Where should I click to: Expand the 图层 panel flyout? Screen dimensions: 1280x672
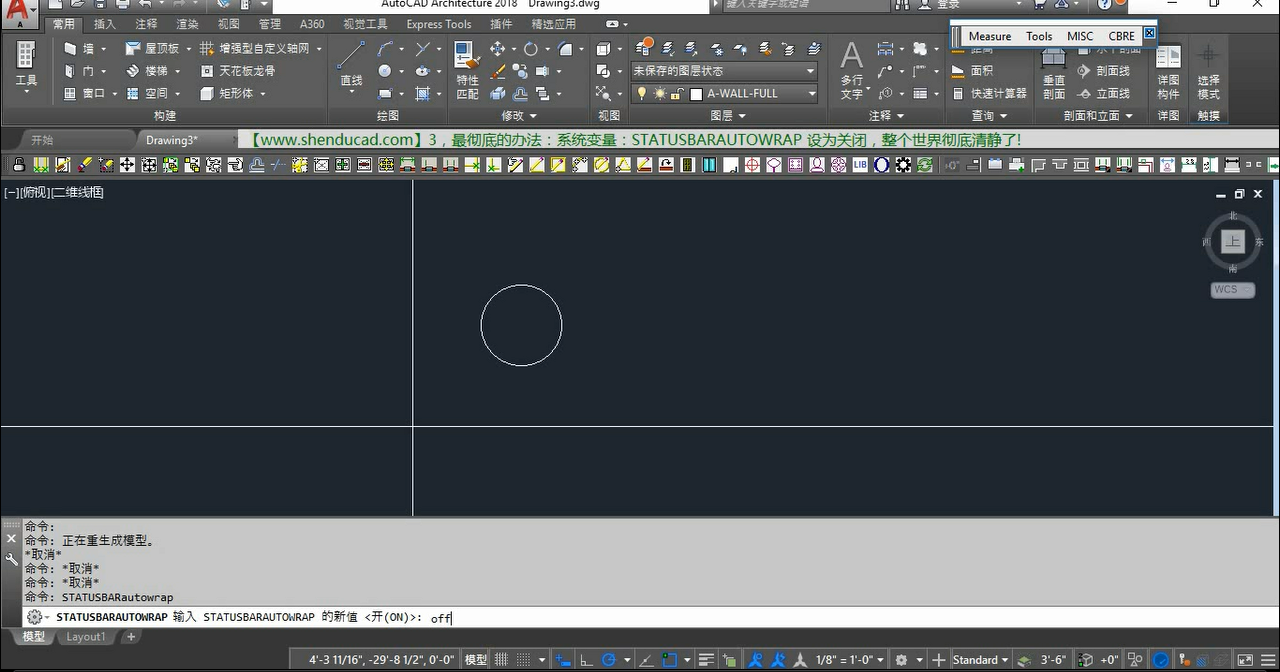727,116
